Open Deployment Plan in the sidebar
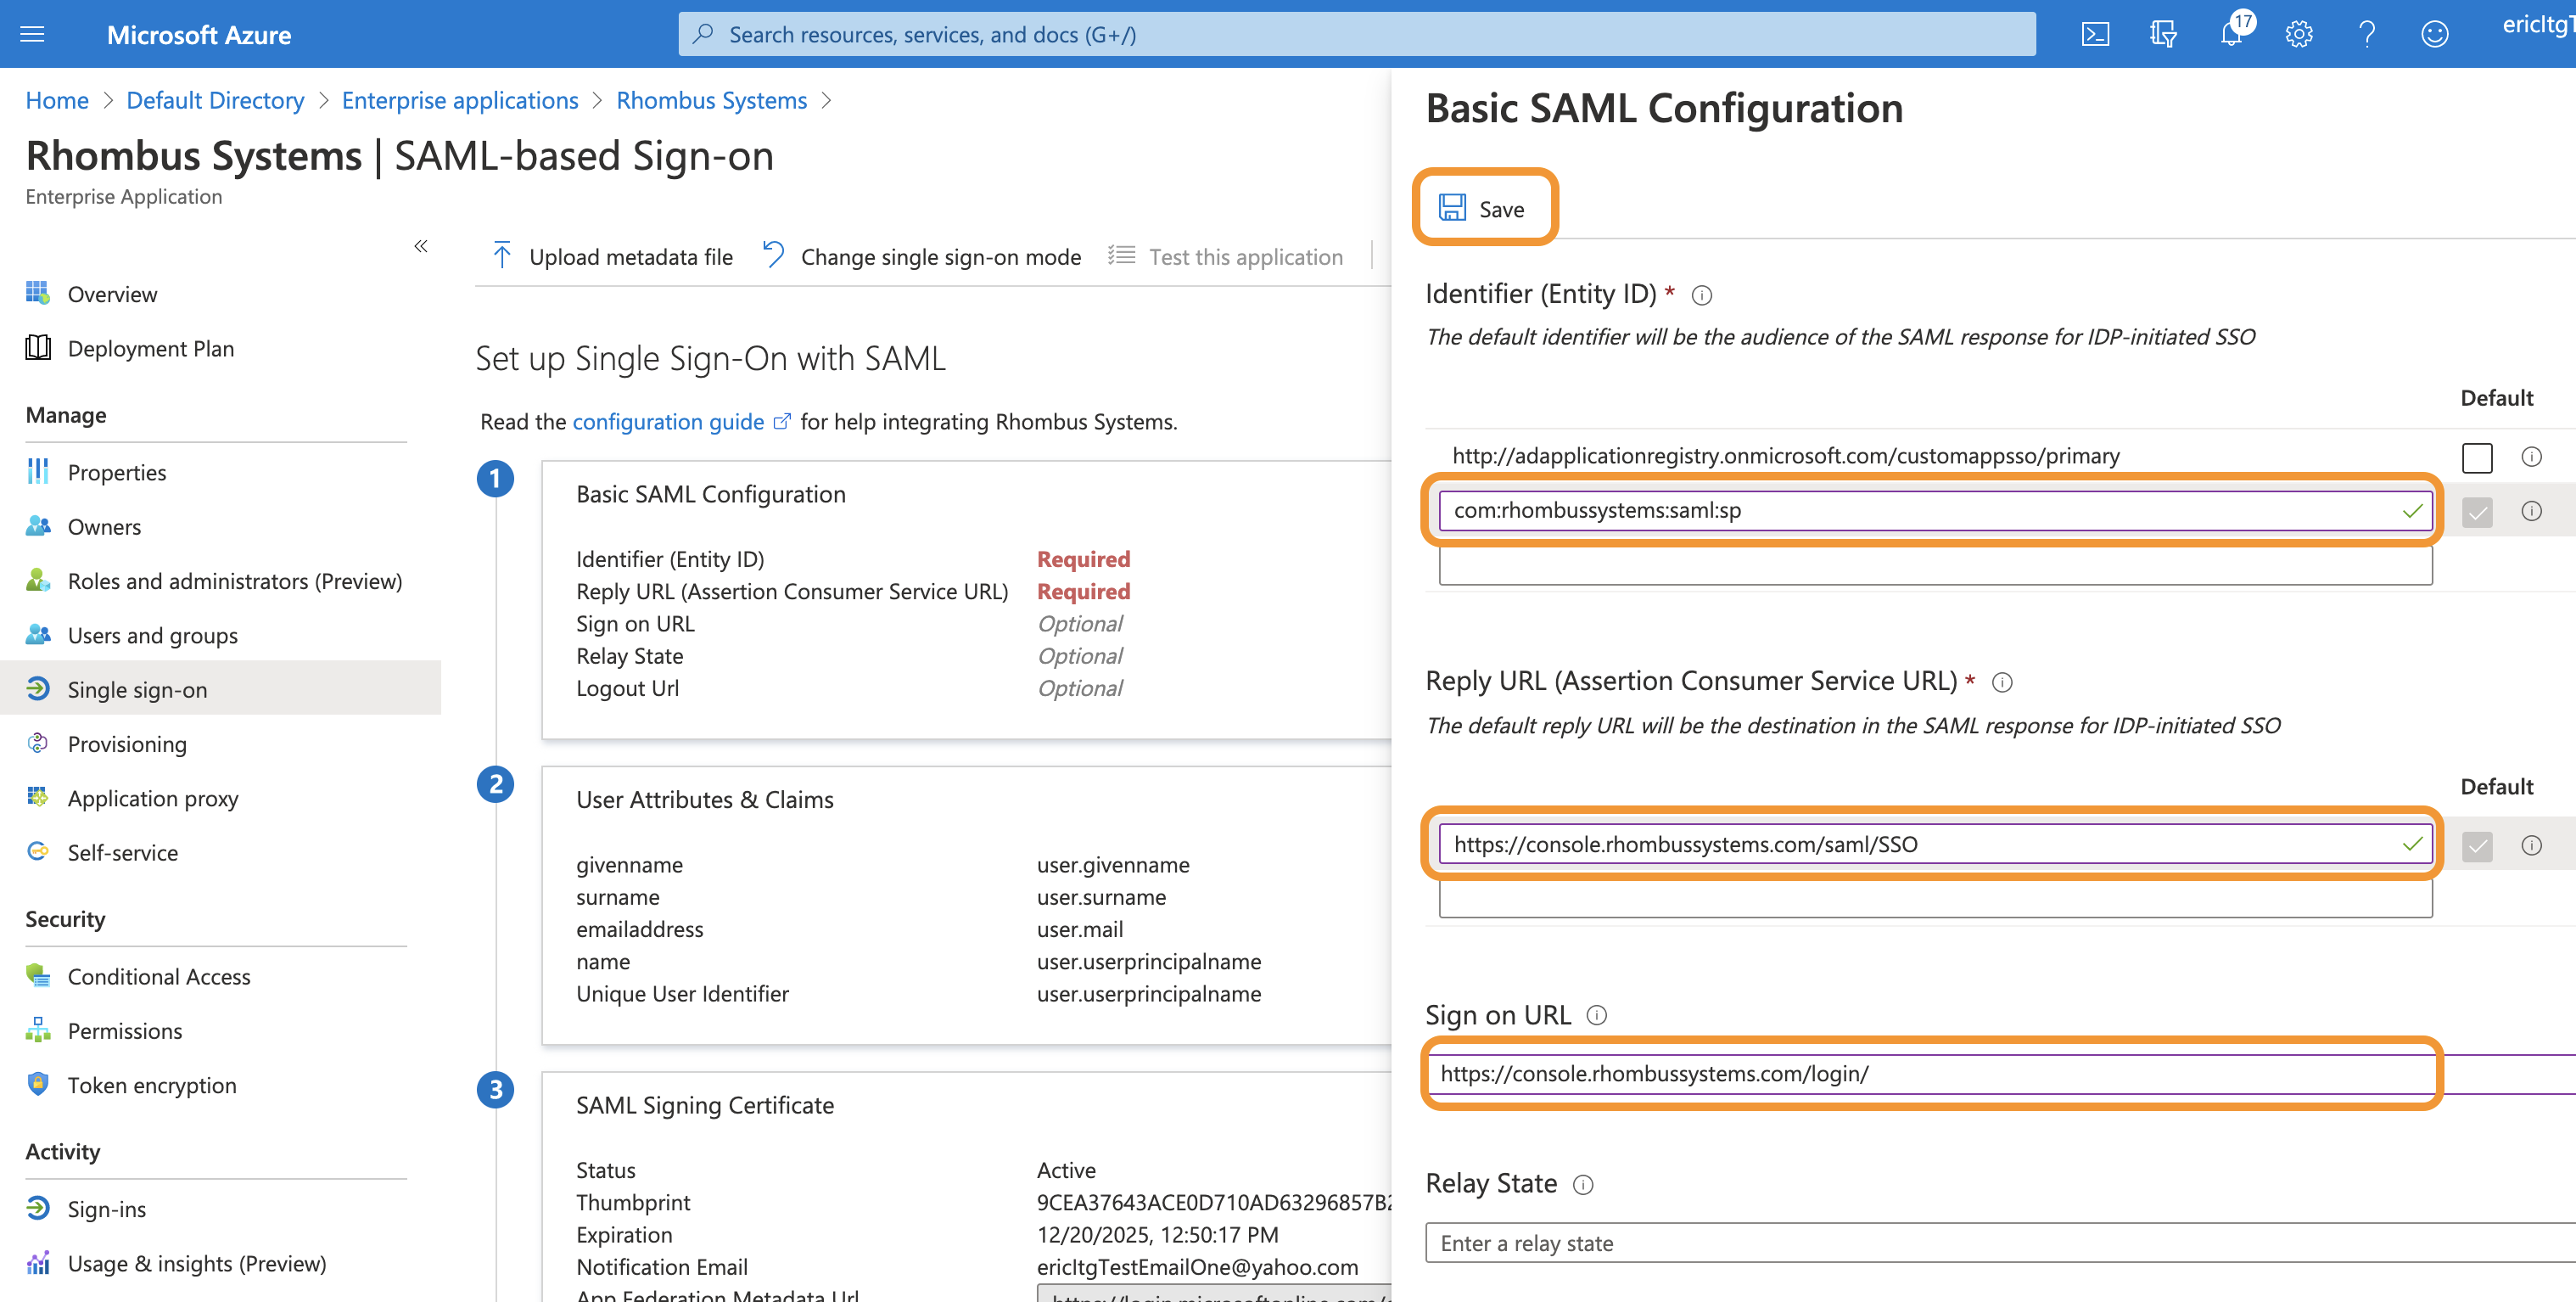The image size is (2576, 1302). tap(150, 348)
